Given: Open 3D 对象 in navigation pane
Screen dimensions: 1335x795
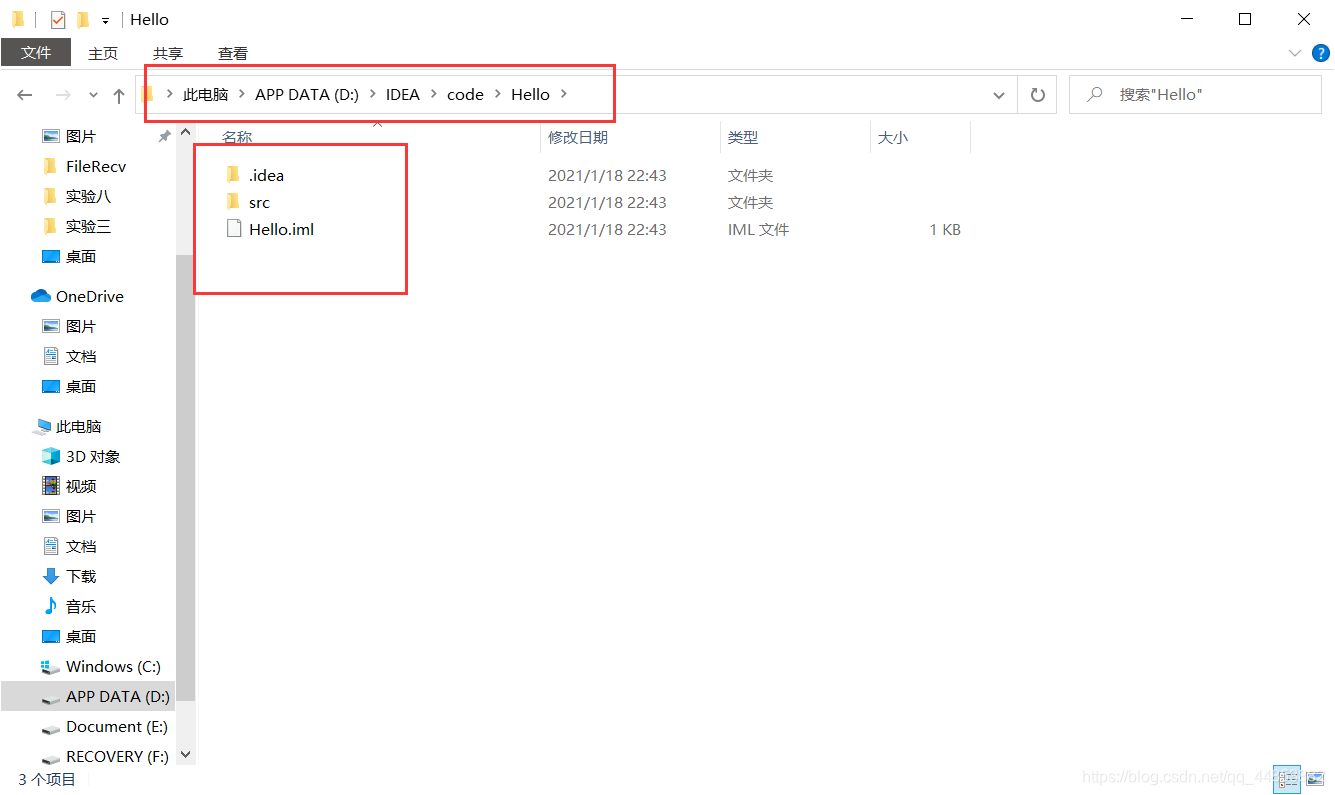Looking at the screenshot, I should point(93,456).
